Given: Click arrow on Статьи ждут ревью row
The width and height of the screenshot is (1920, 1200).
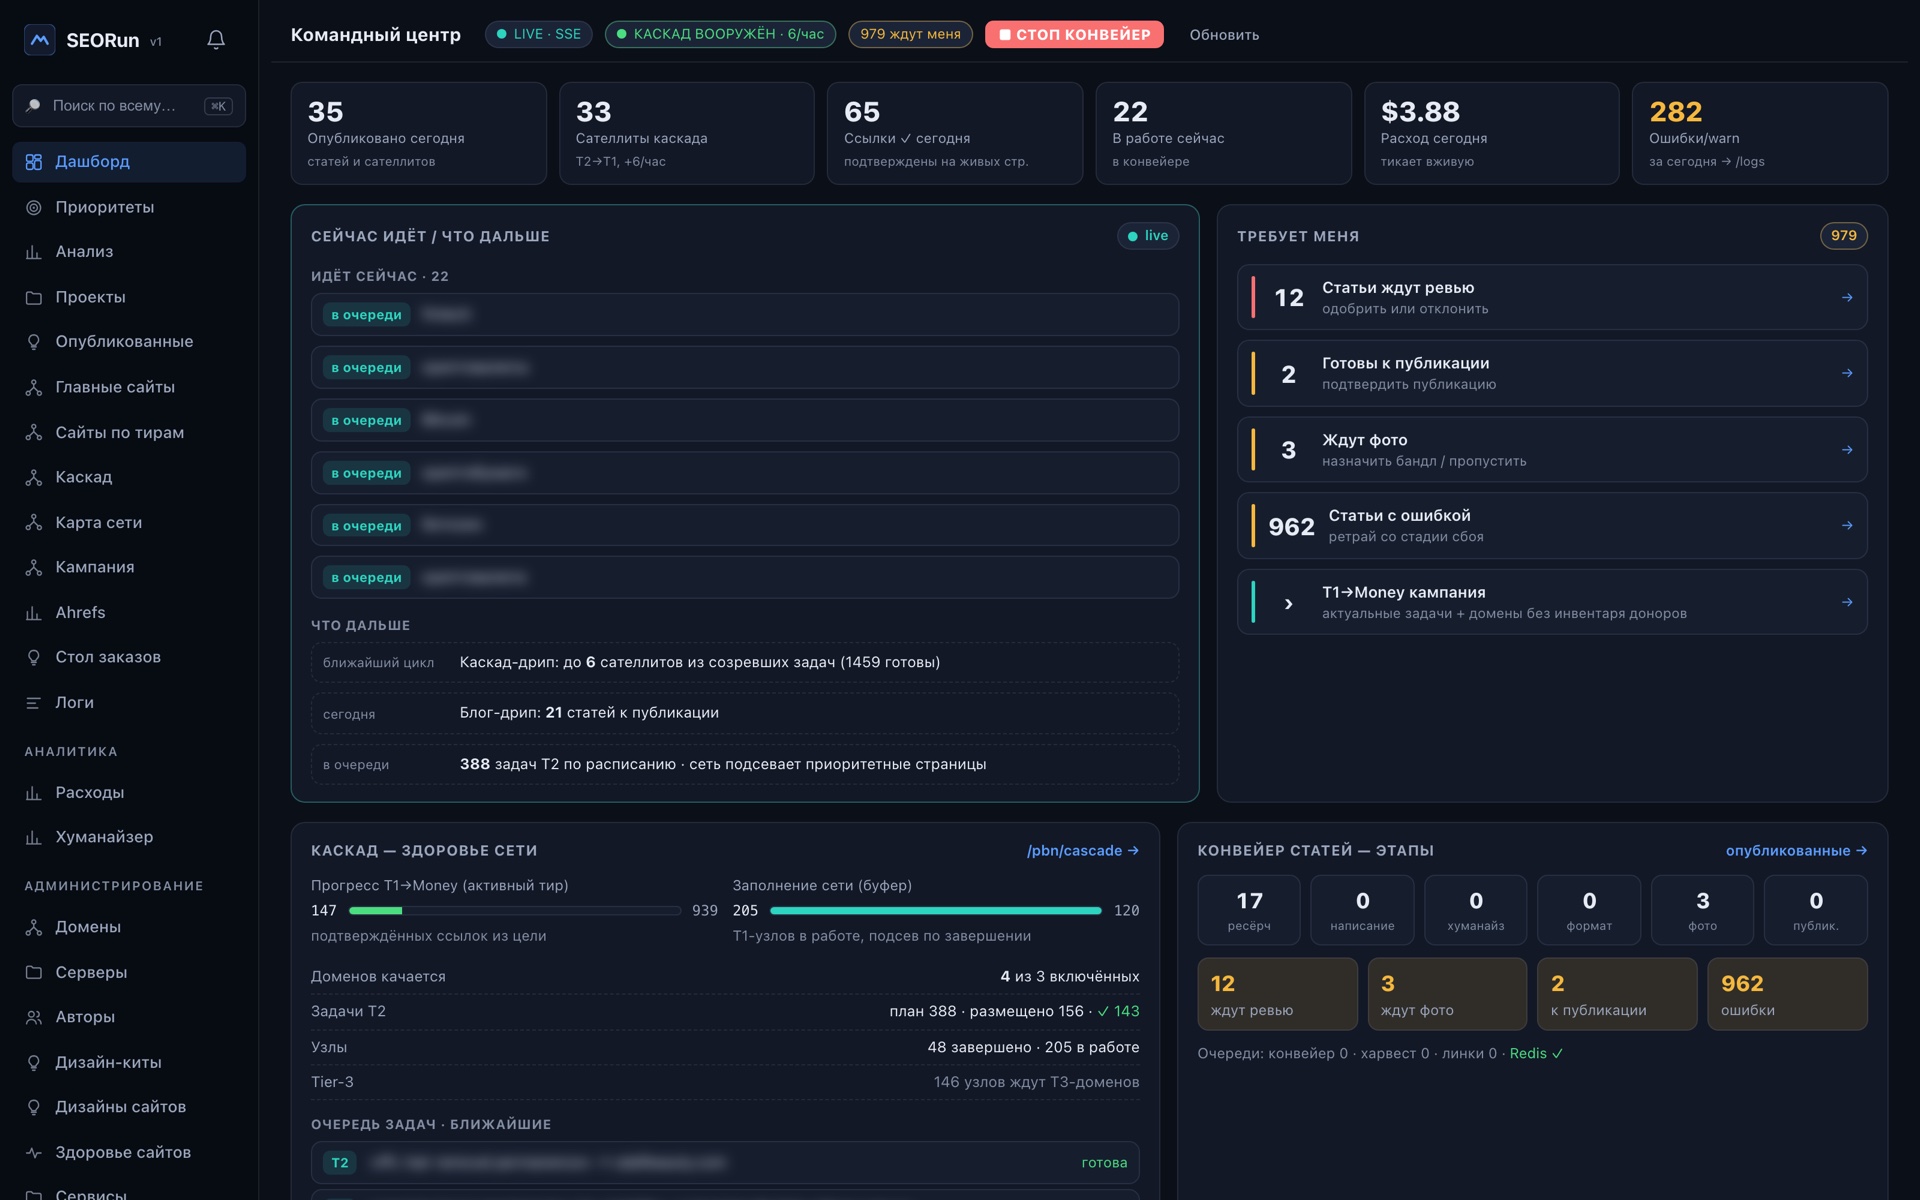Looking at the screenshot, I should tap(1847, 297).
